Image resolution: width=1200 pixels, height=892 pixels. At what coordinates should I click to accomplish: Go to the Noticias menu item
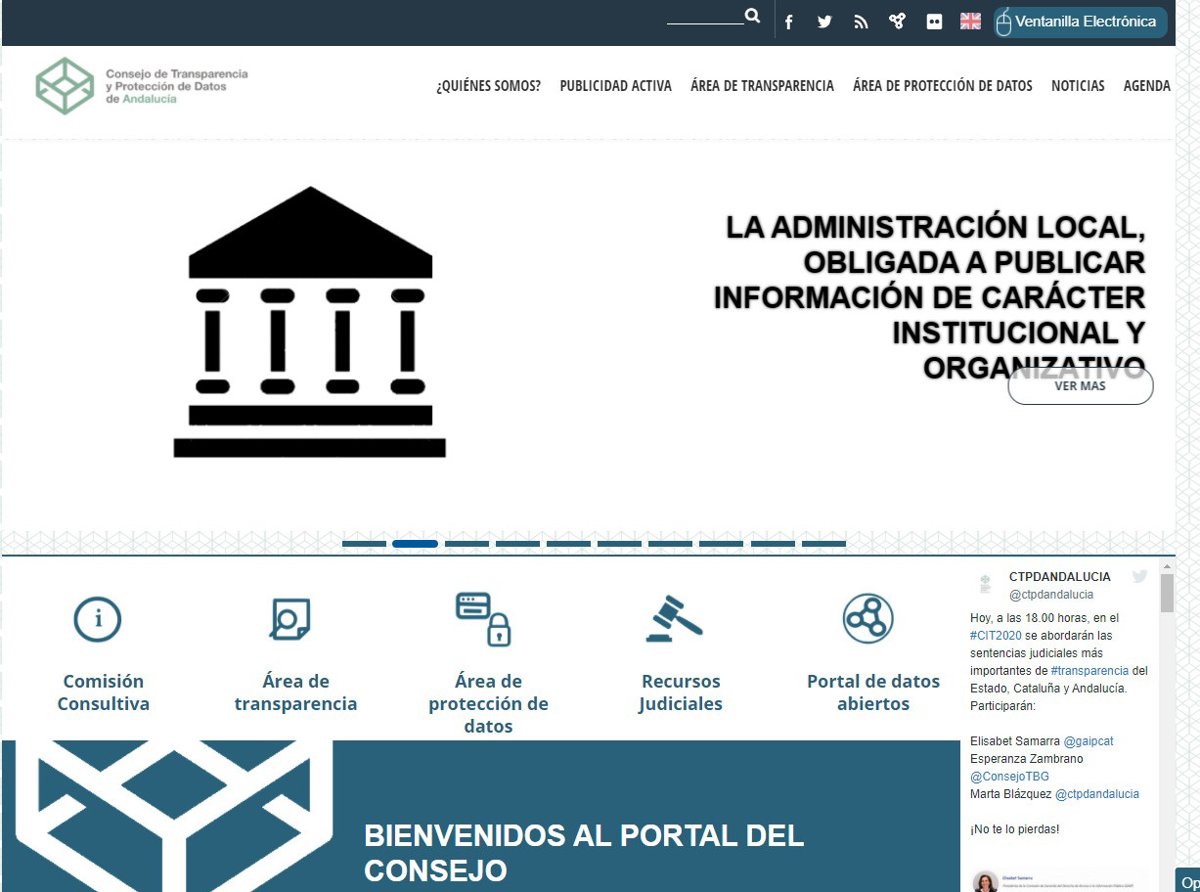[x=1077, y=86]
